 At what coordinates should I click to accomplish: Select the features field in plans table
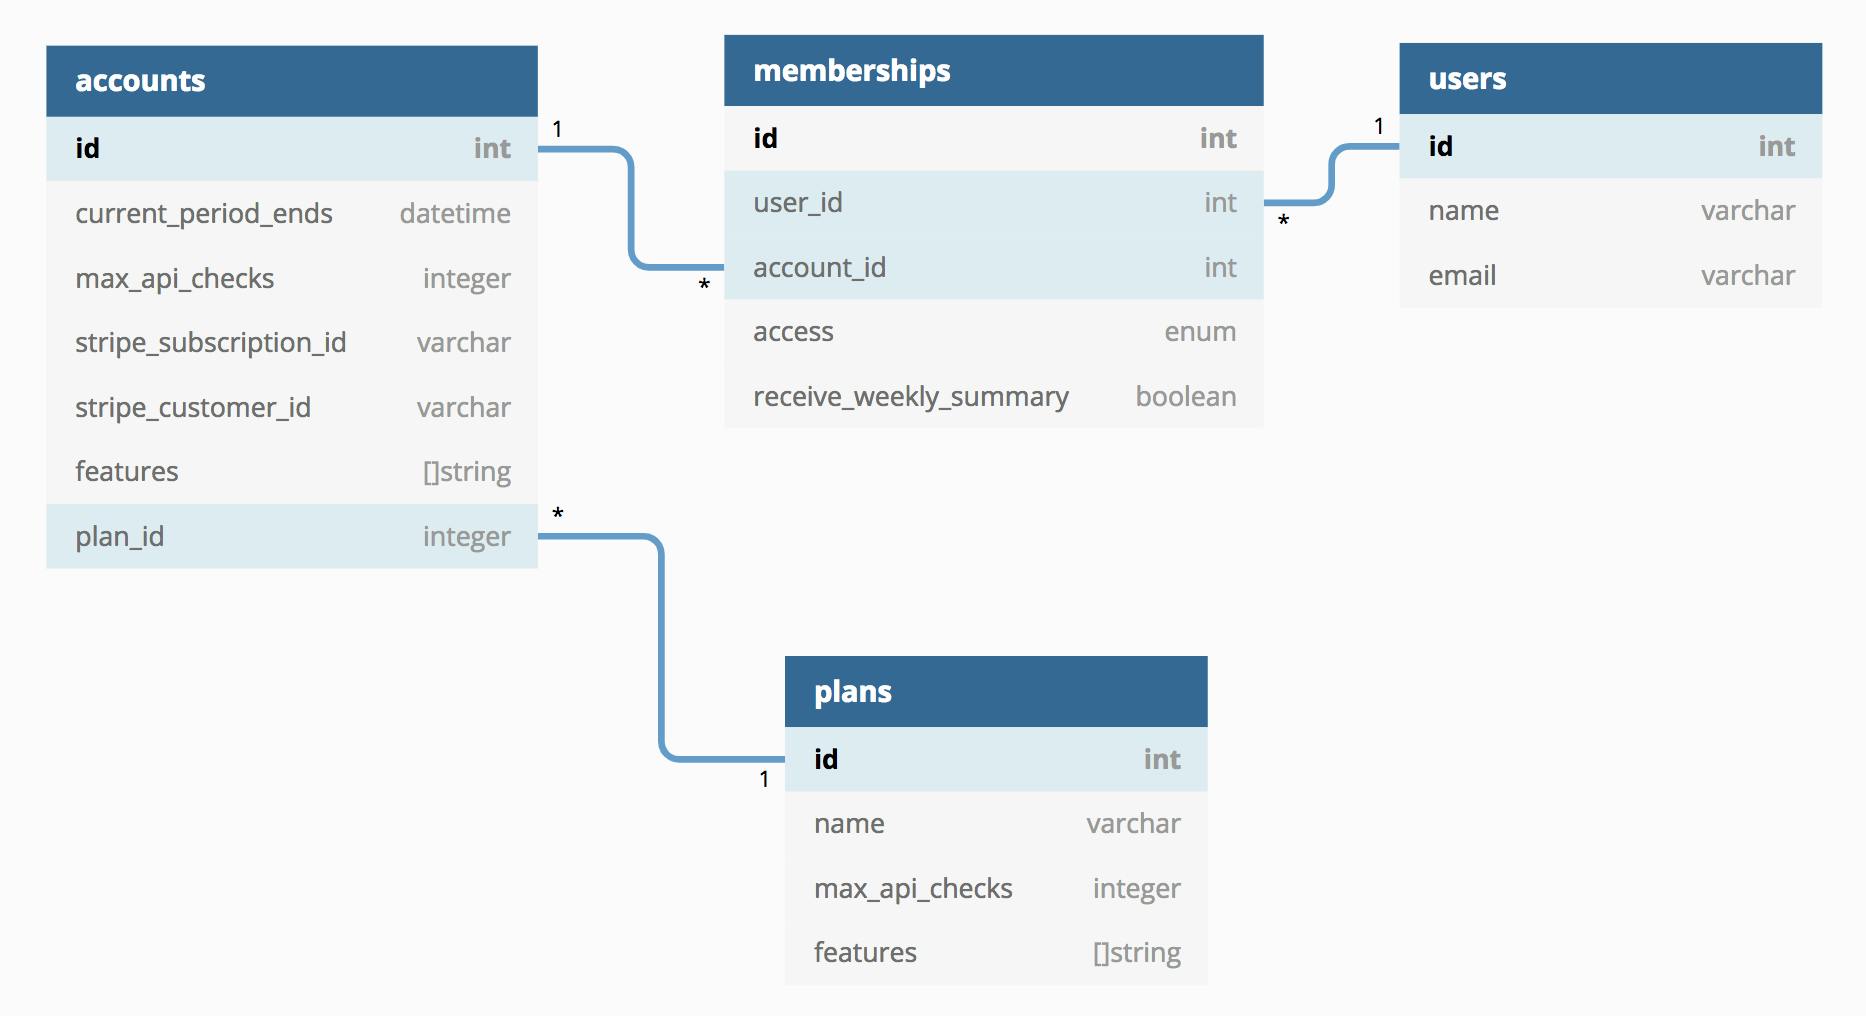996,953
